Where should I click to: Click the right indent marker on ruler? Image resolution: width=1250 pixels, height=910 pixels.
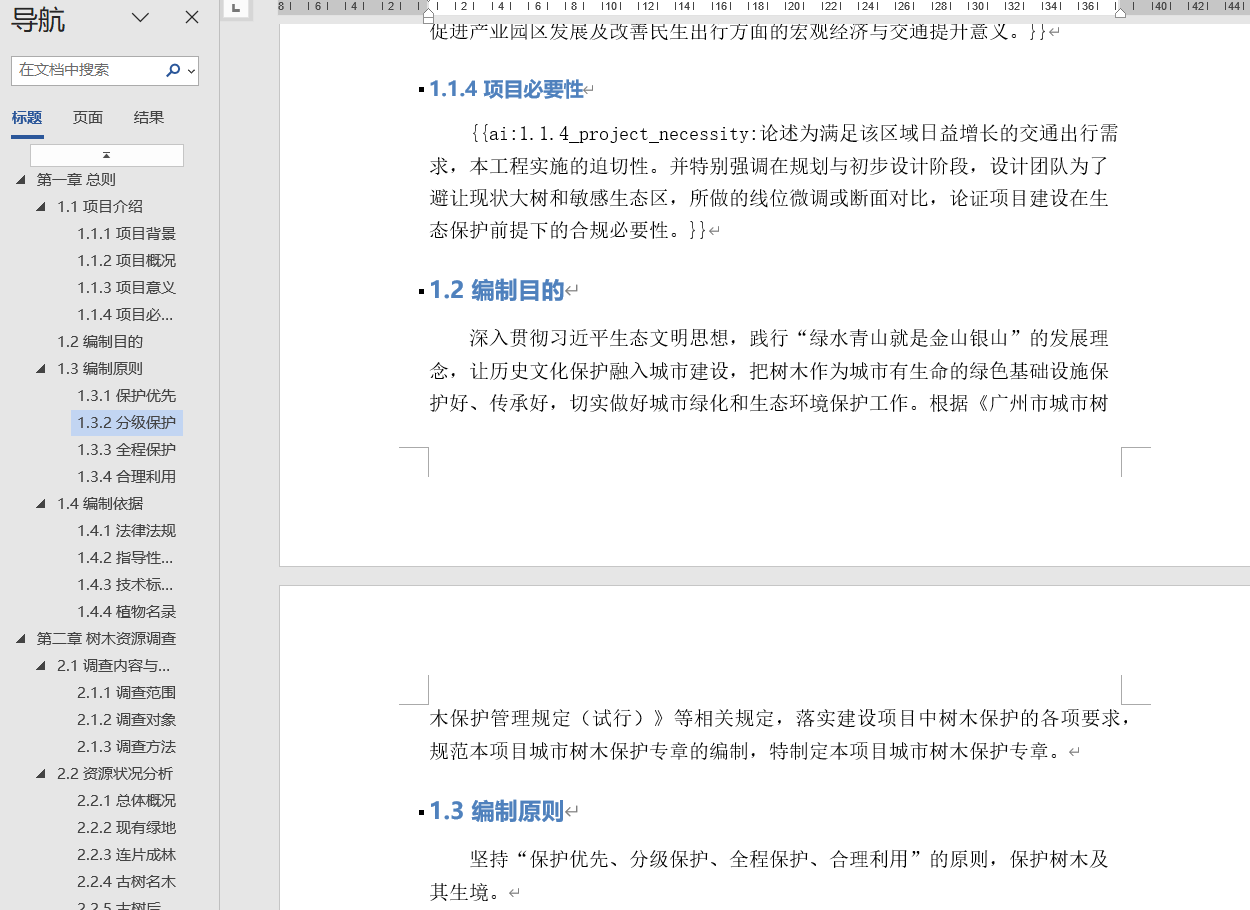point(1120,12)
